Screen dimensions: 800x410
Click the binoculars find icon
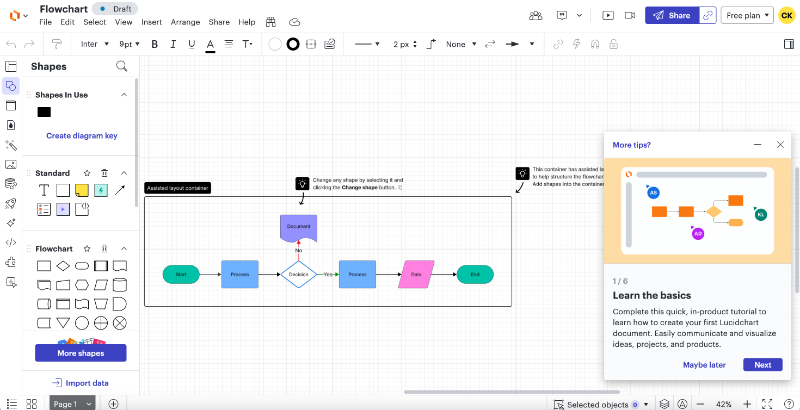coord(271,22)
